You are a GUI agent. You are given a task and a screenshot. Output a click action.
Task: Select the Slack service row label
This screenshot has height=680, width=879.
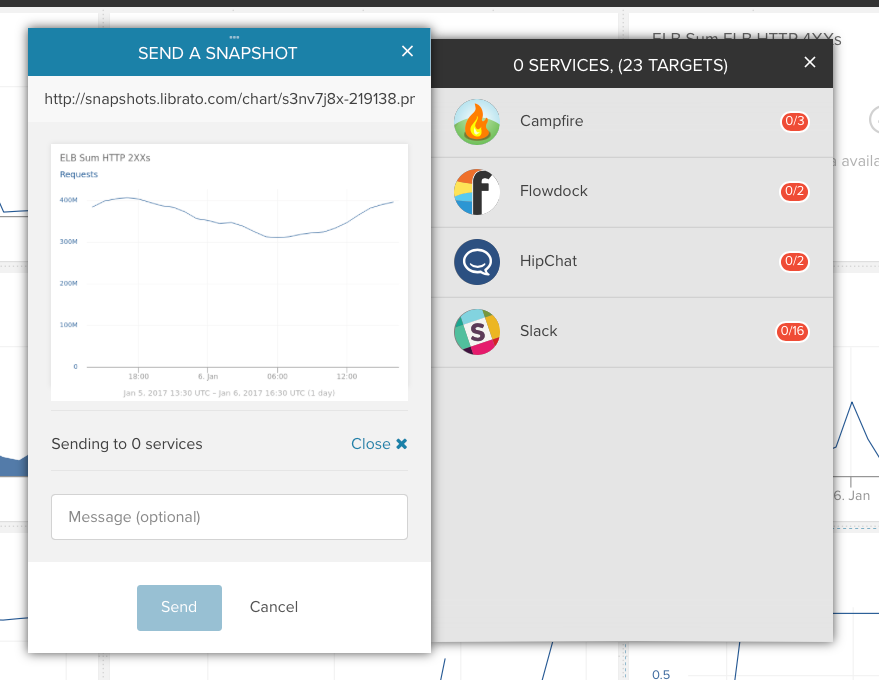(539, 332)
